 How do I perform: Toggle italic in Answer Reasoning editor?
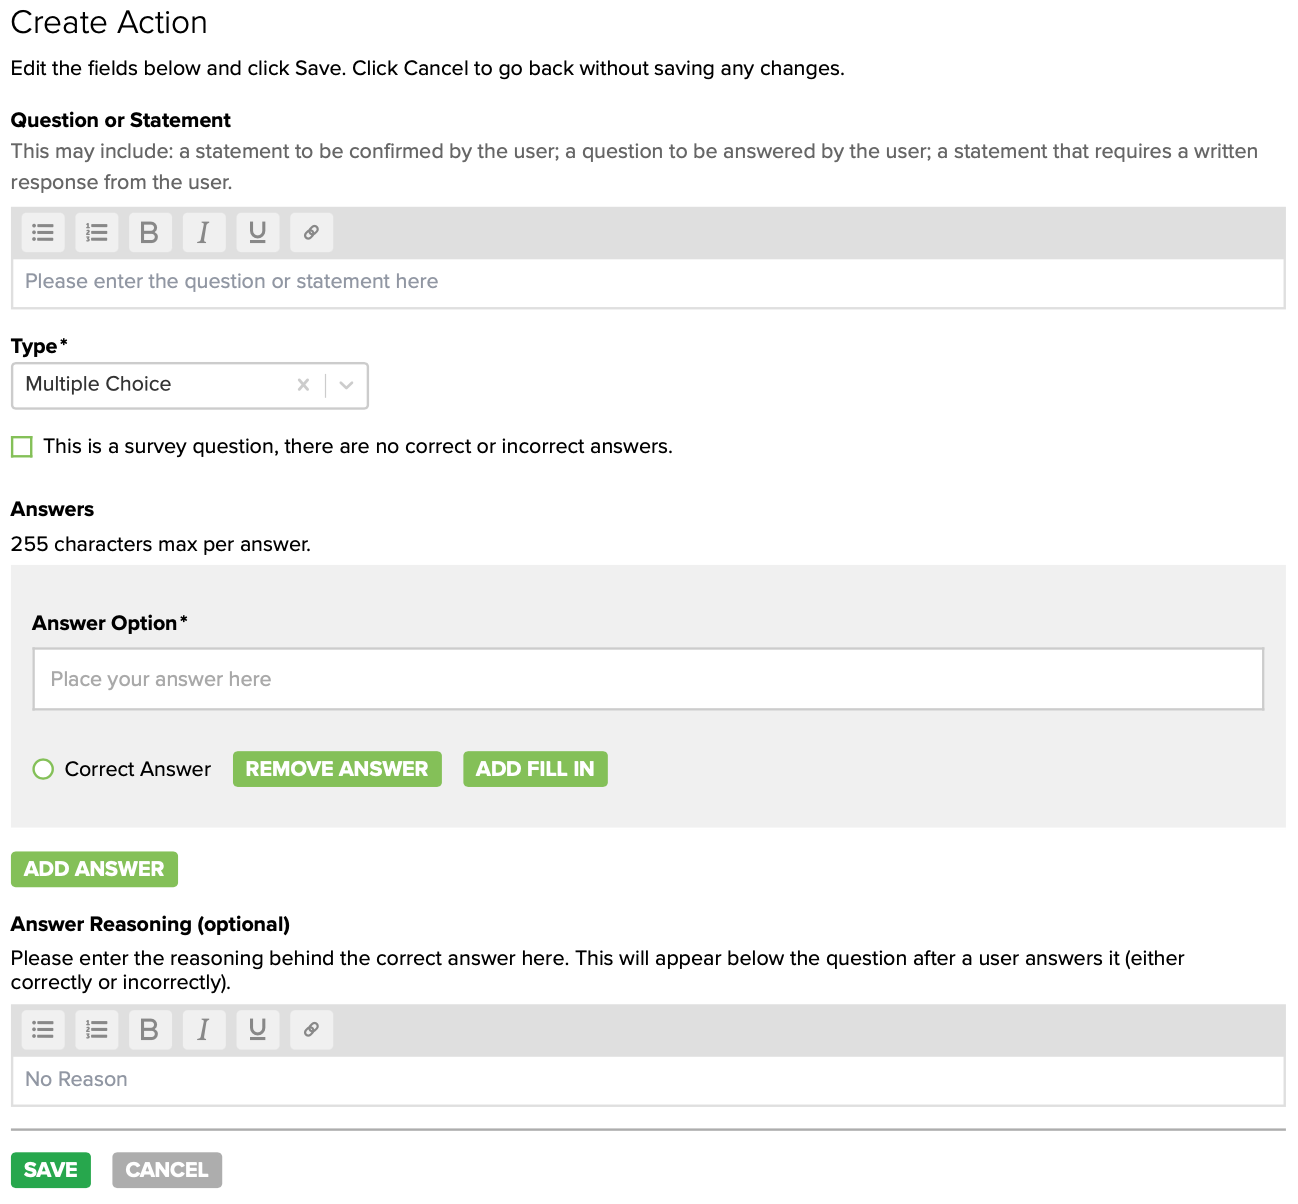[x=204, y=1029]
